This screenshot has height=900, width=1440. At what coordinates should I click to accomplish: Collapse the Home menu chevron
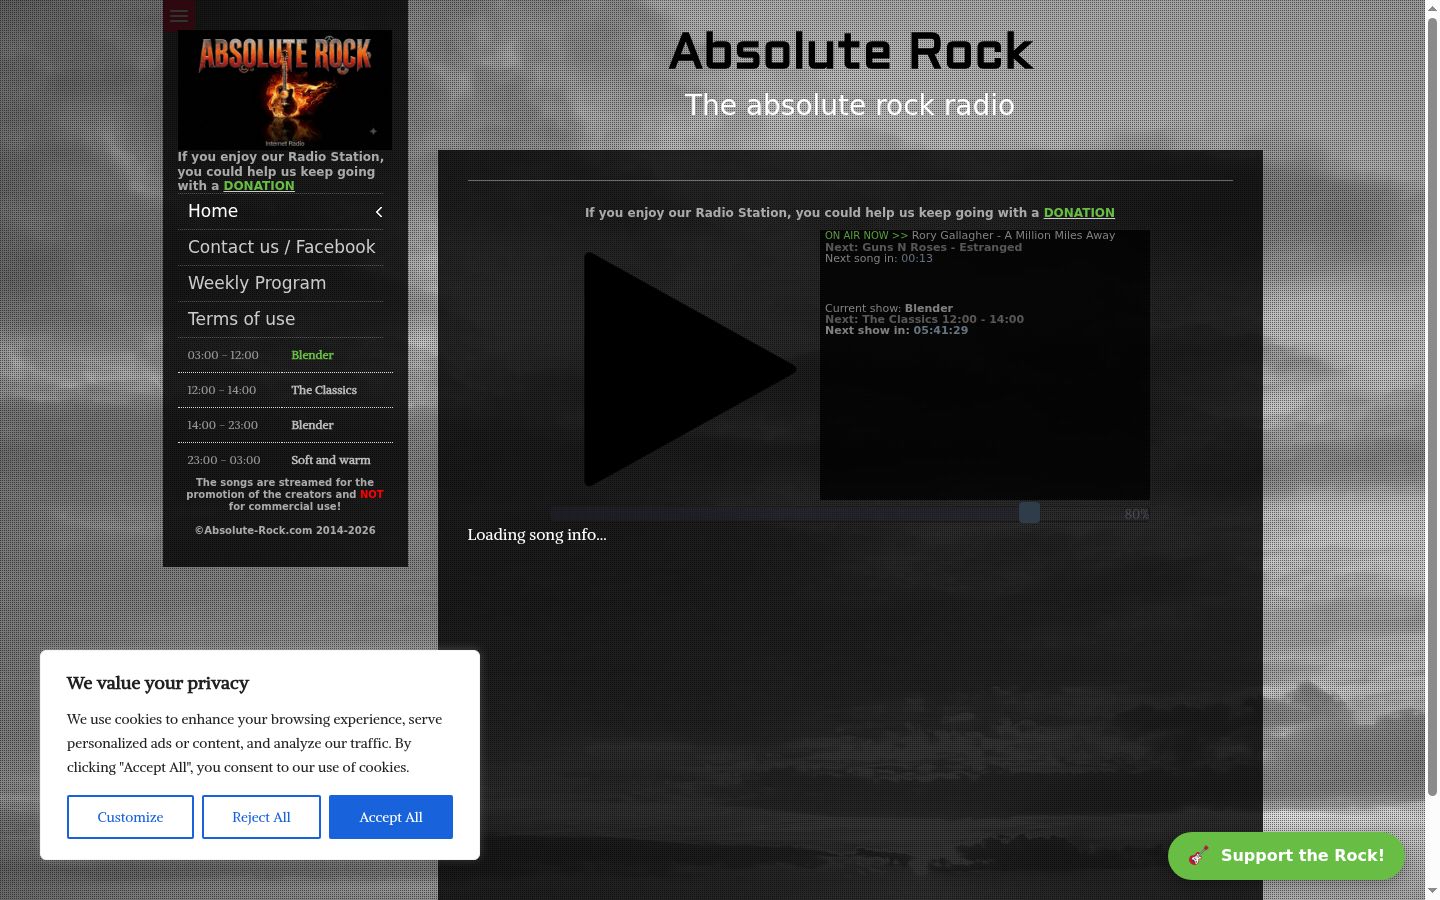coord(379,212)
